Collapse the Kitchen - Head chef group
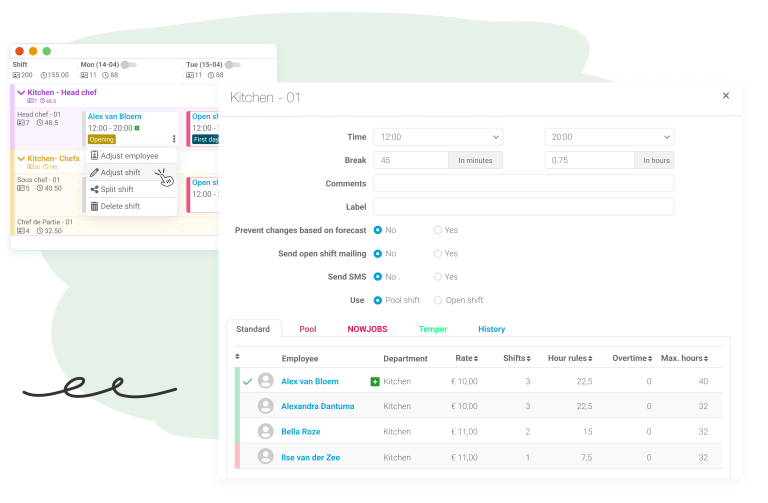Screen dimensions: 768x503 click(x=21, y=93)
